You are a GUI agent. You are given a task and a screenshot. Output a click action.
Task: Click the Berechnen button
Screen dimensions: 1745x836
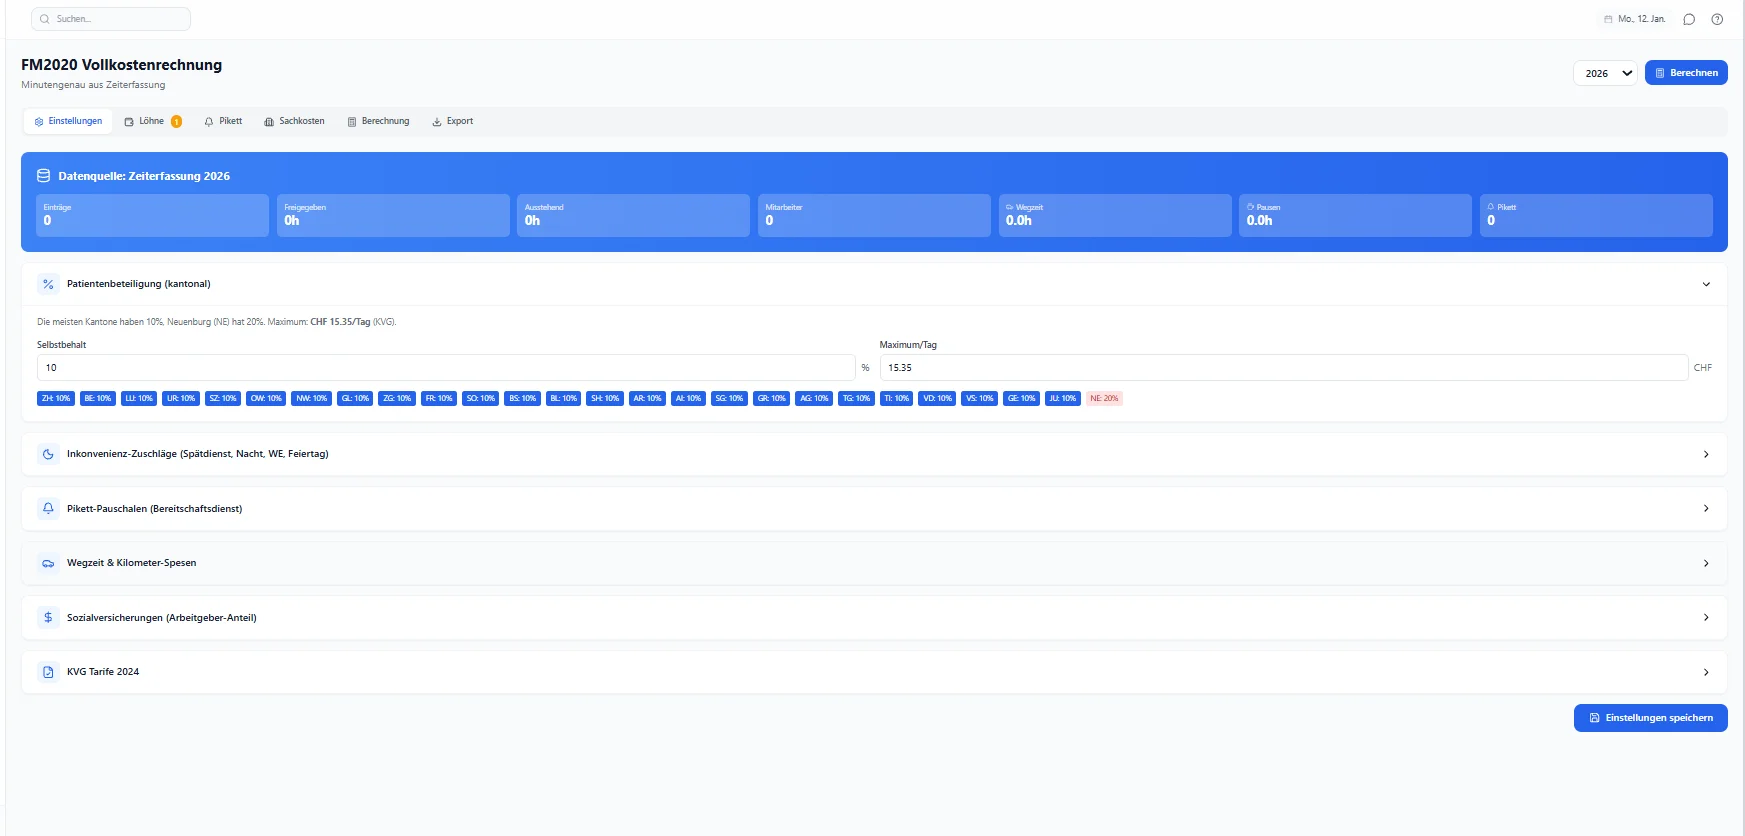[1686, 73]
